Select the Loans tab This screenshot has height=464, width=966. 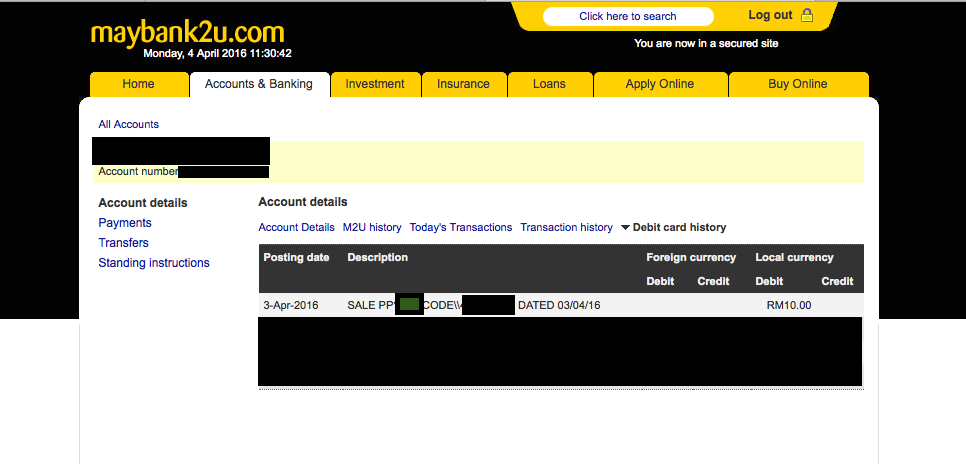coord(549,84)
